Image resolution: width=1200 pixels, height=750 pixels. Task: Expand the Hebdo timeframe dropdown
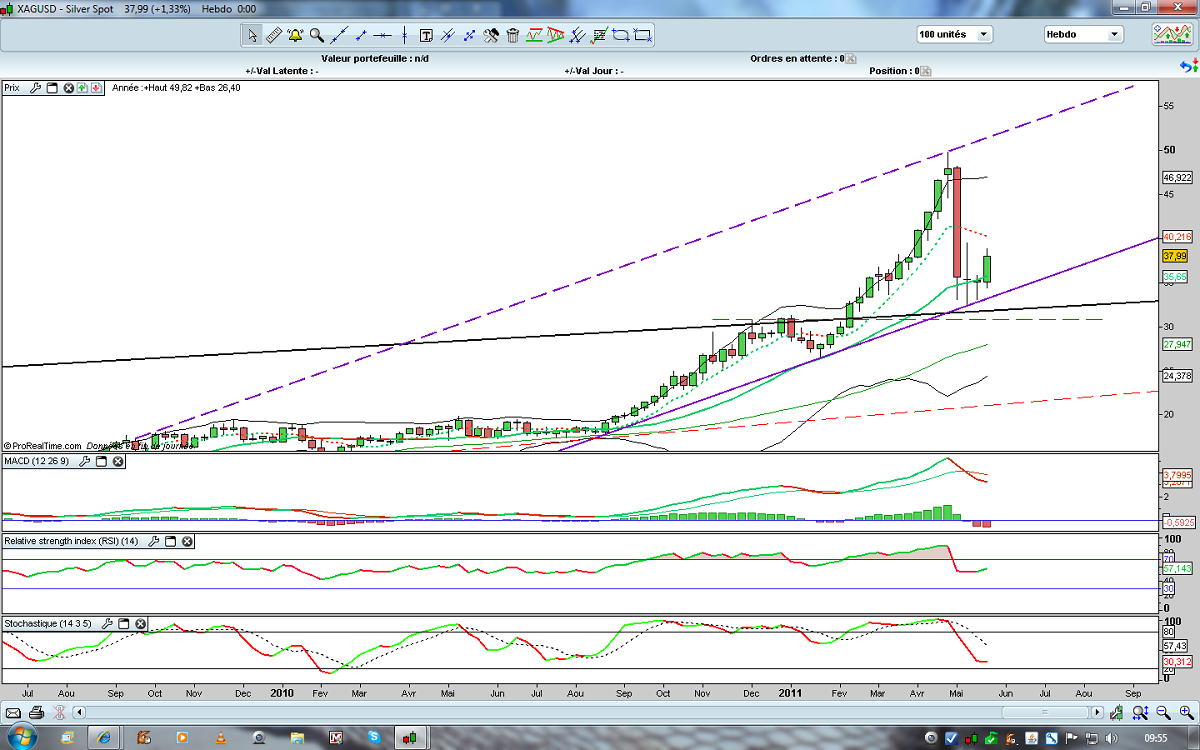pos(1083,34)
